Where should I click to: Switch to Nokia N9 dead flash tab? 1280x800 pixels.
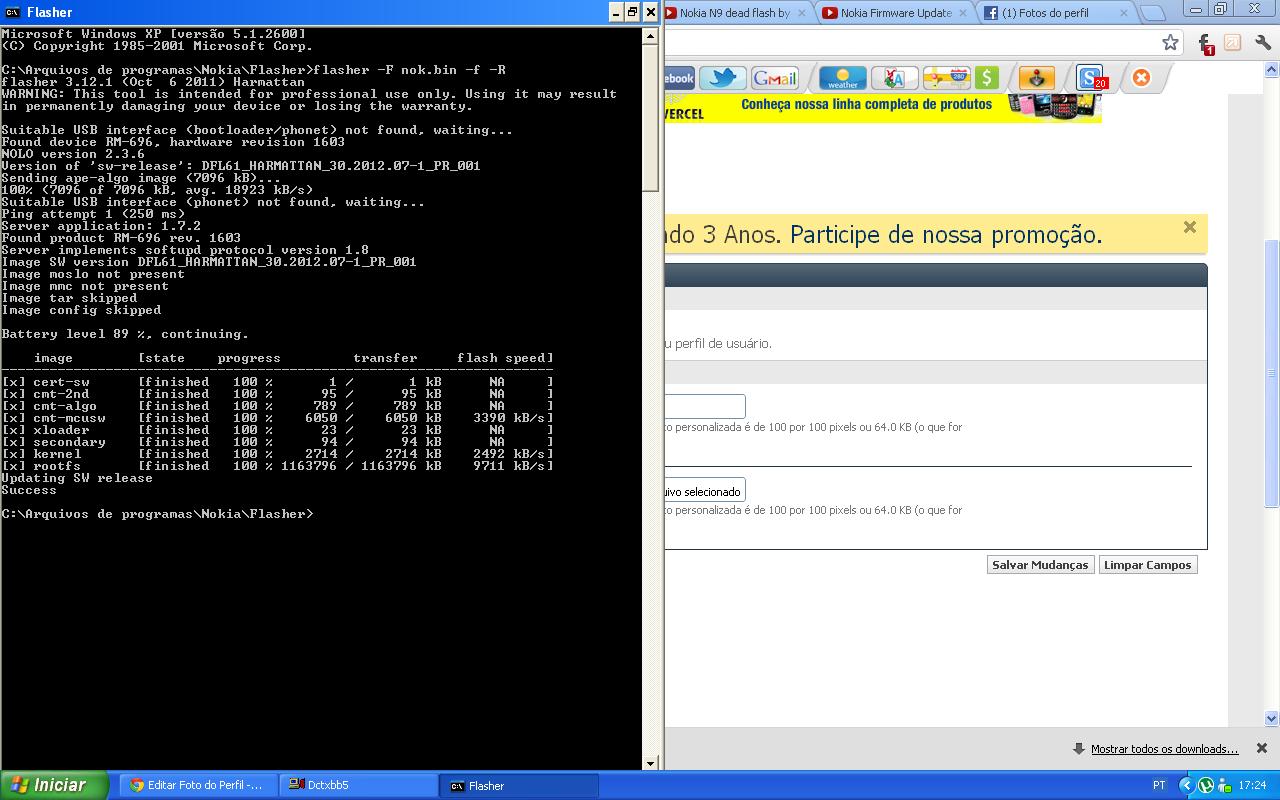pyautogui.click(x=735, y=13)
